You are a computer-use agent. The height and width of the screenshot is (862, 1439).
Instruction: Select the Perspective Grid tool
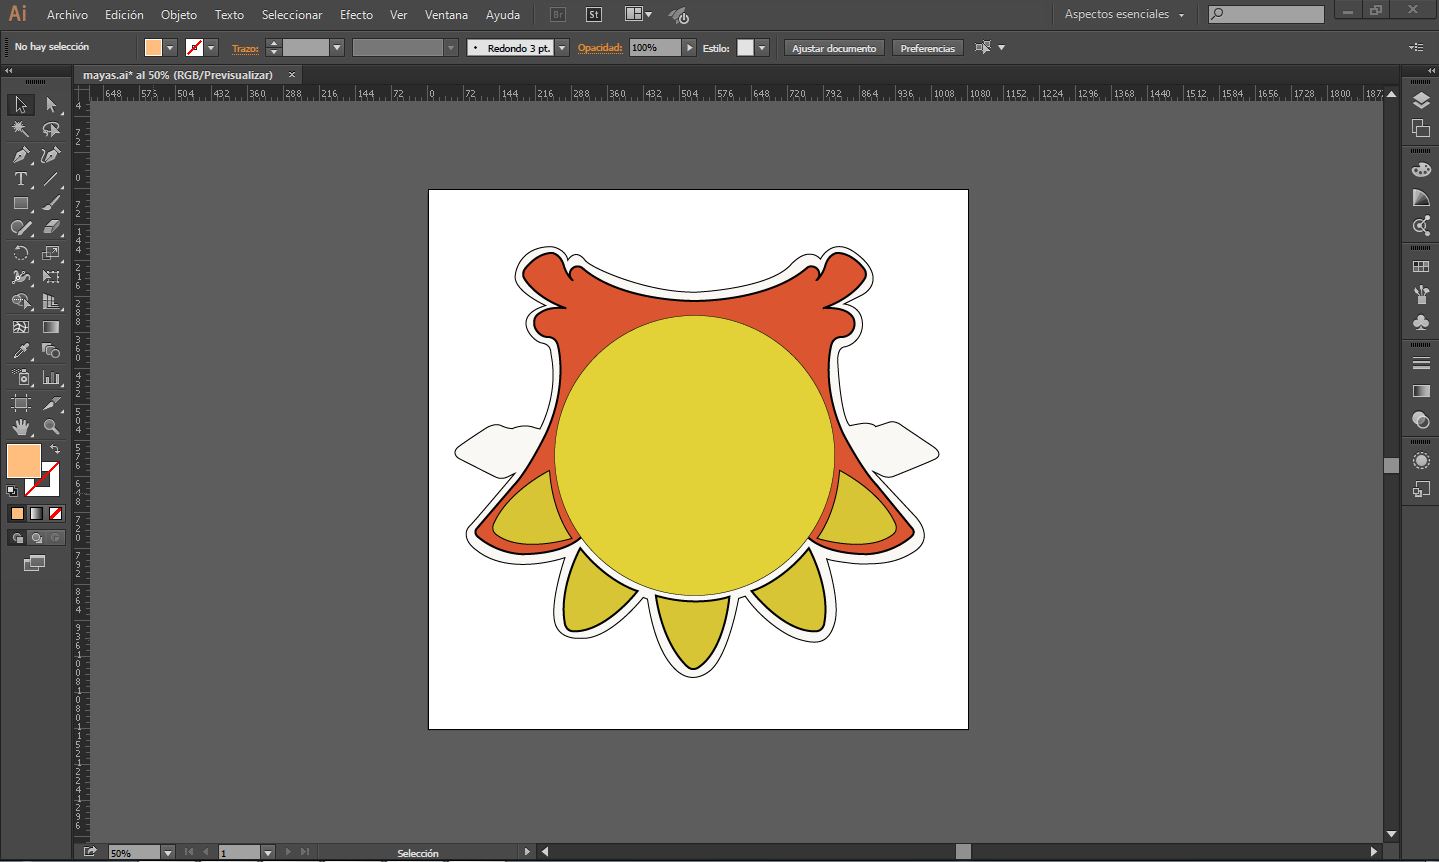(x=51, y=302)
